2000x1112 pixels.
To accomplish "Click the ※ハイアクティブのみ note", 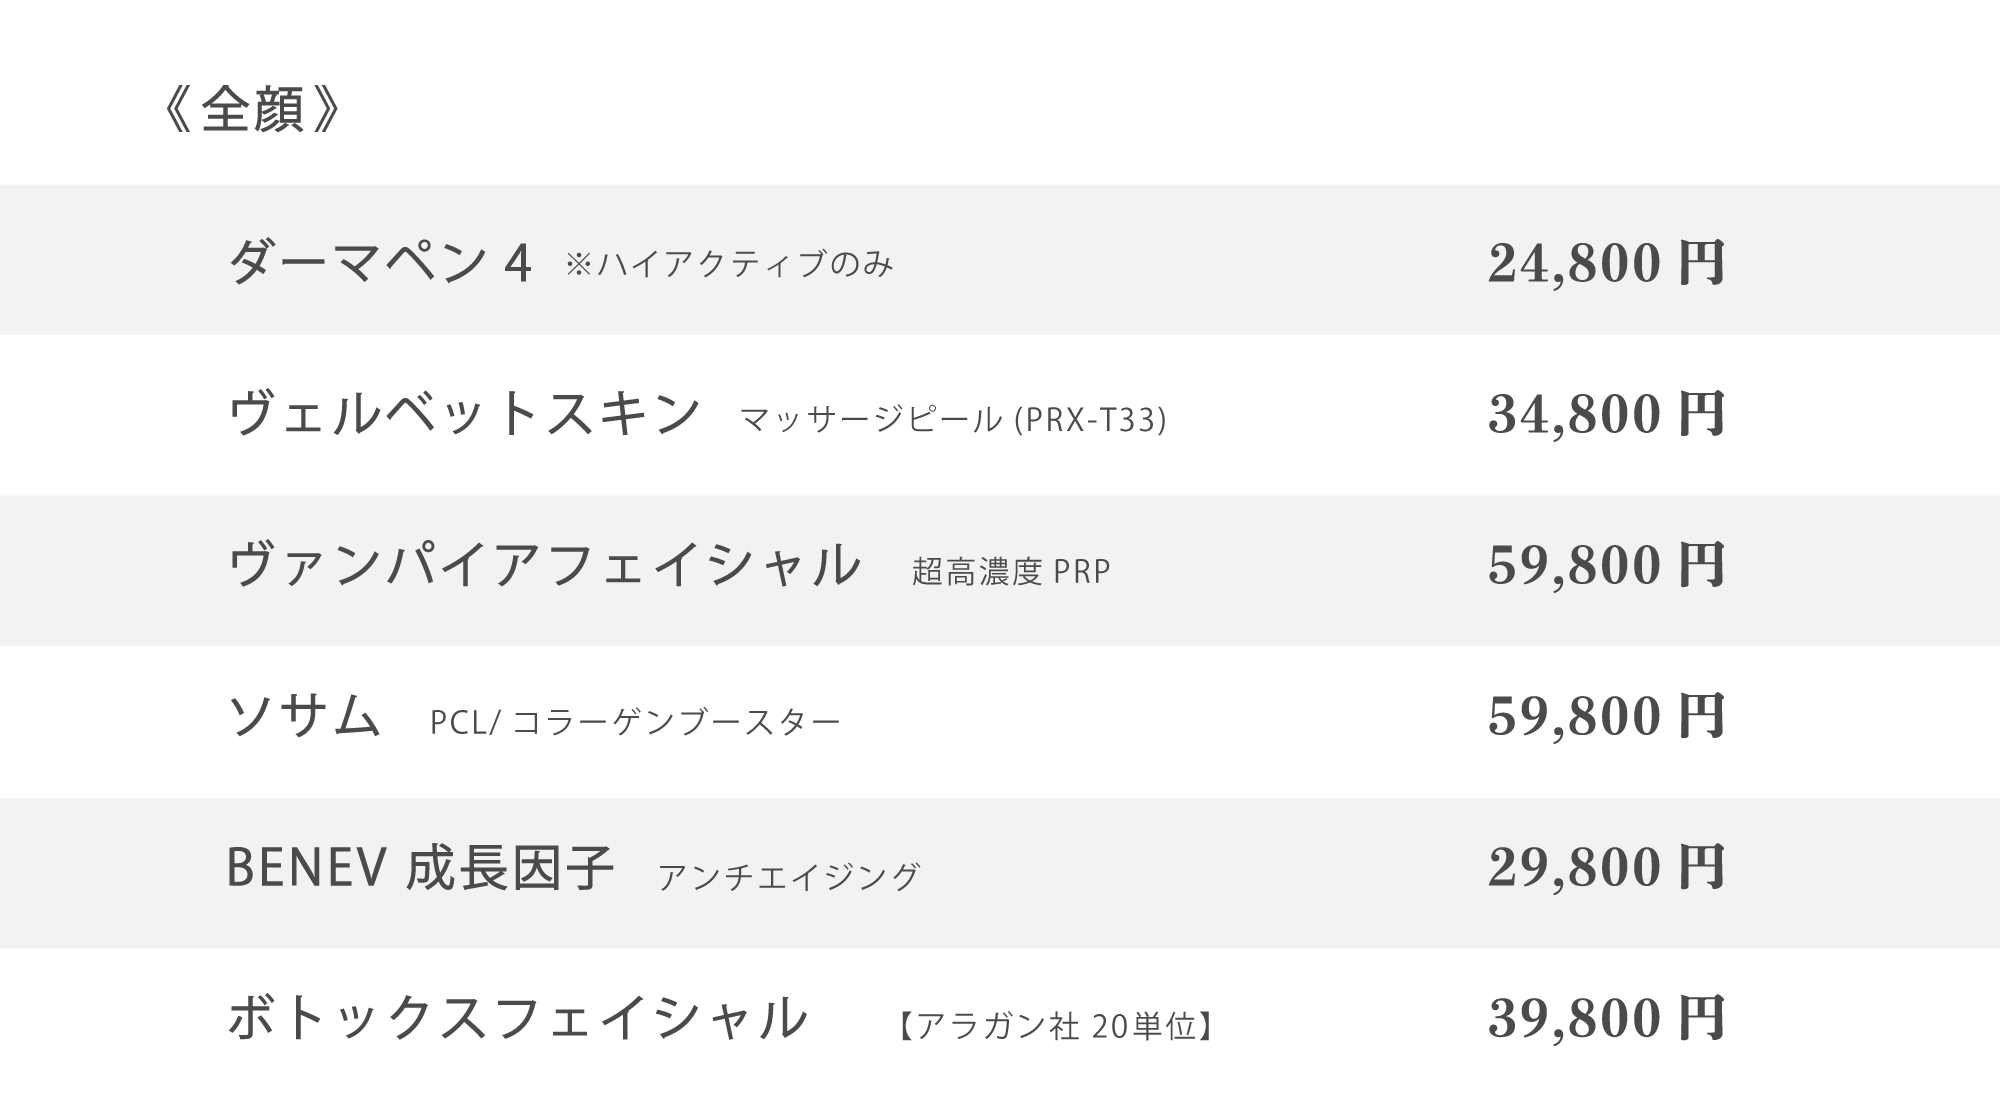I will click(x=729, y=265).
